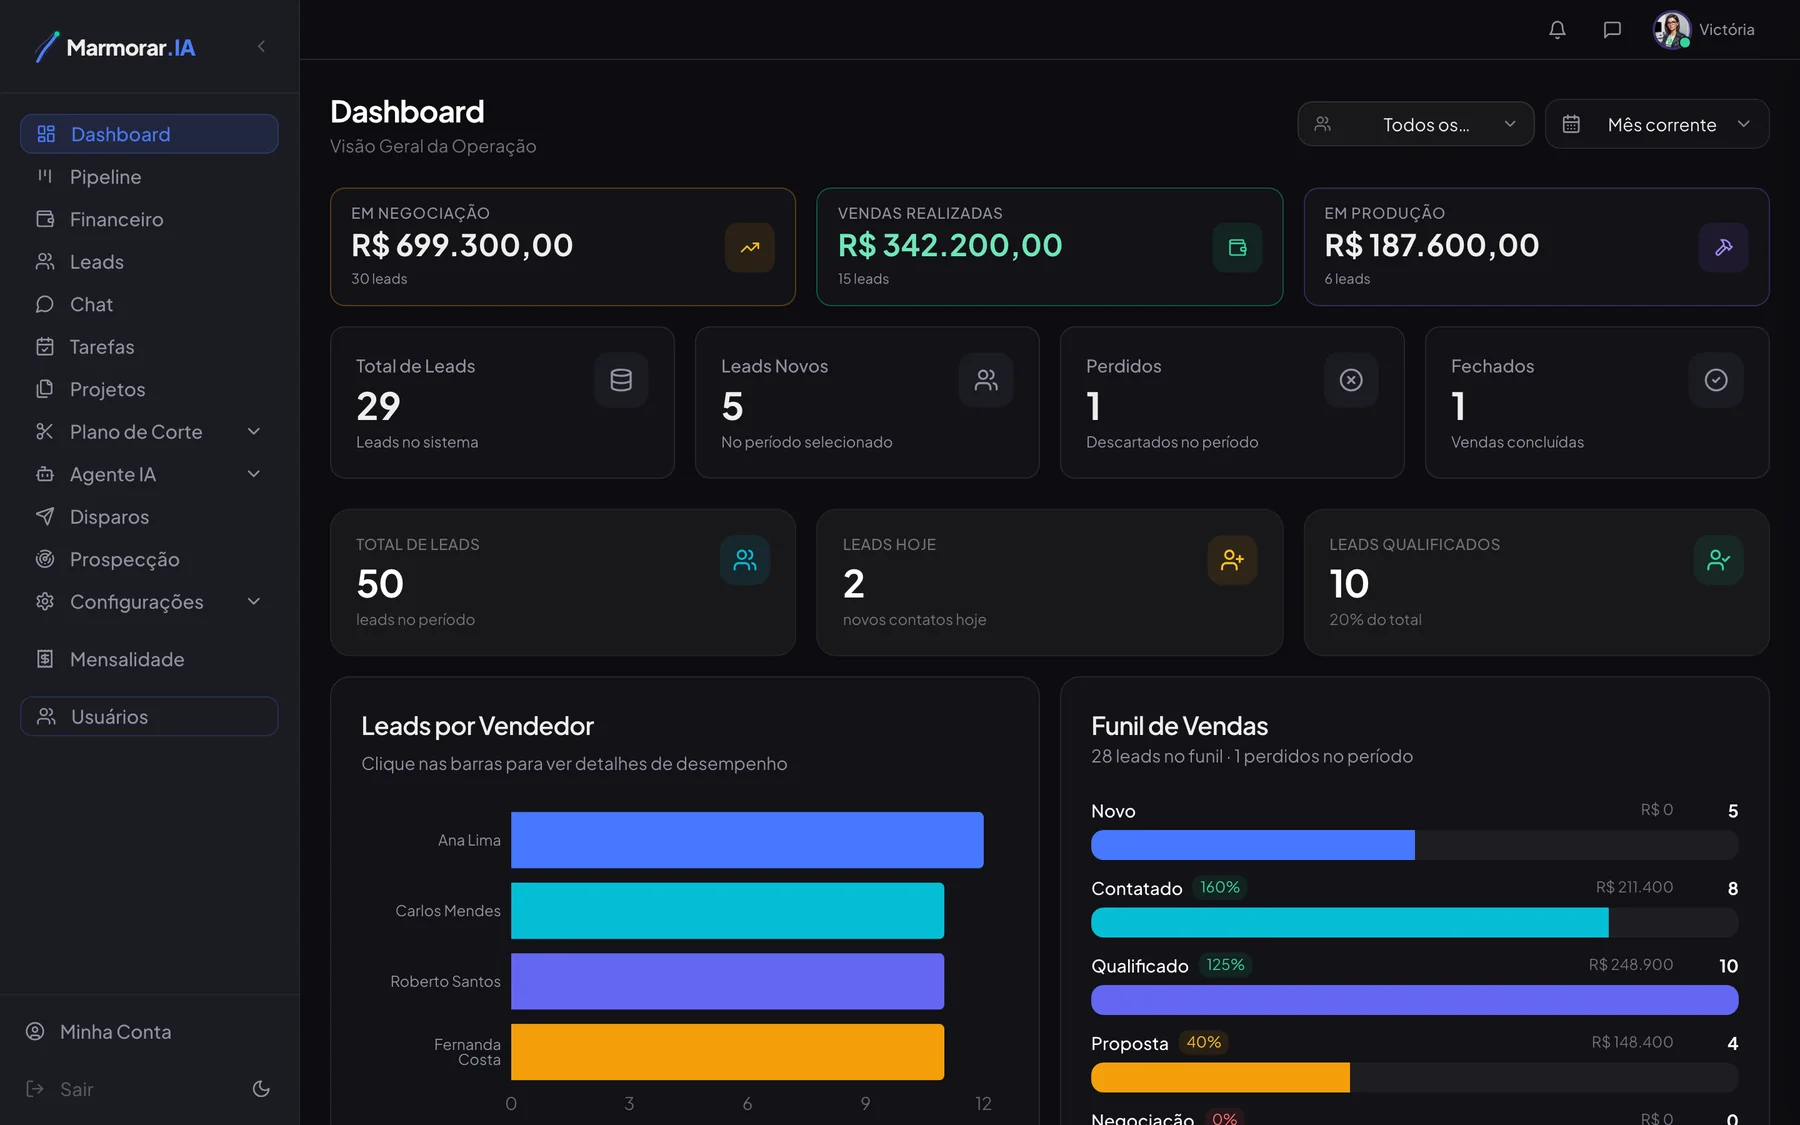Screen dimensions: 1800x1125
Task: Expand the Plano de Corte submenu
Action: tap(254, 432)
